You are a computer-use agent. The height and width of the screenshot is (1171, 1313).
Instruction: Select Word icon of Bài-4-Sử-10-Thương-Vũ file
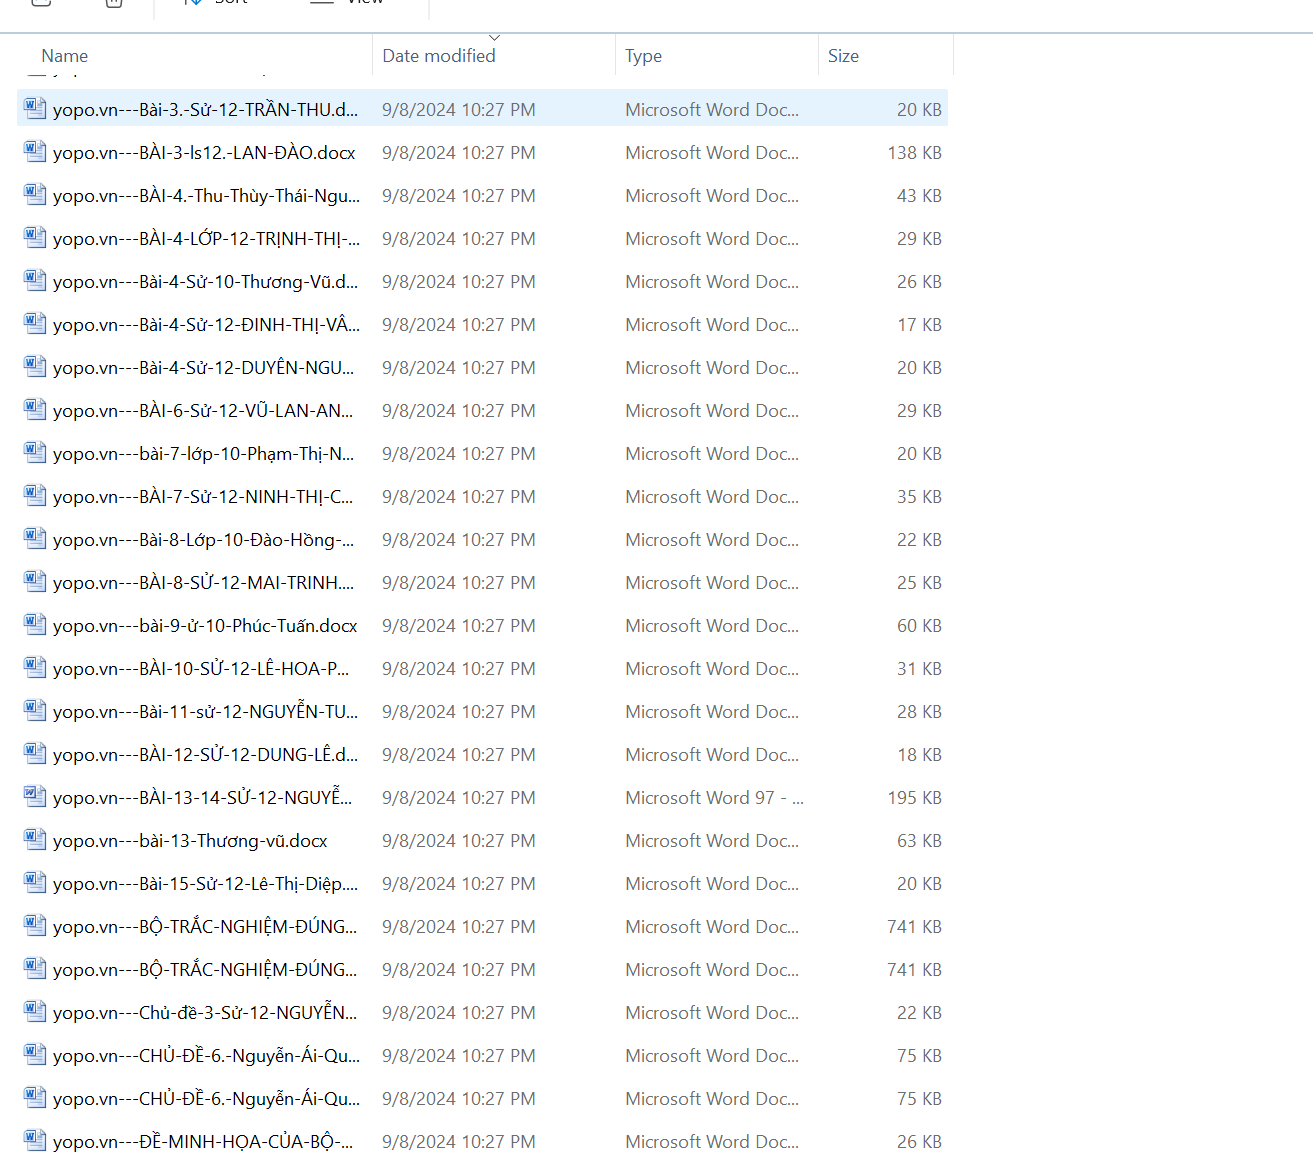(x=35, y=281)
